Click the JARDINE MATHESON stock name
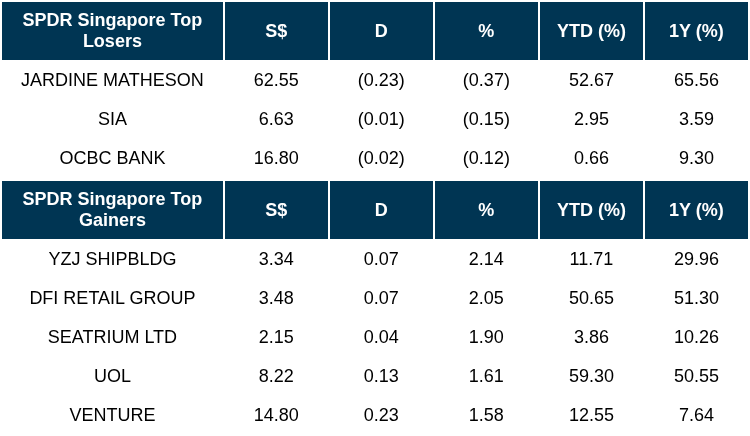The image size is (750, 436). point(112,80)
